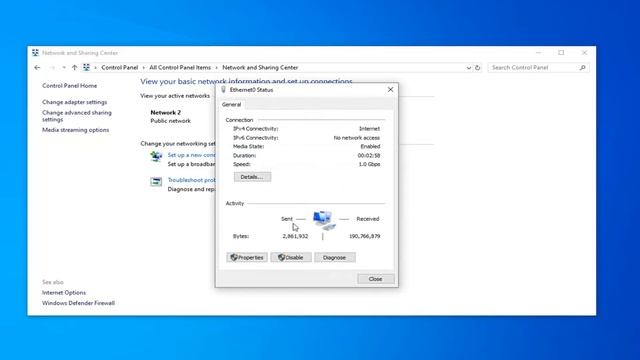Viewport: 640px width, 360px height.
Task: Select Network and Sharing Center breadcrumb
Action: tap(260, 67)
